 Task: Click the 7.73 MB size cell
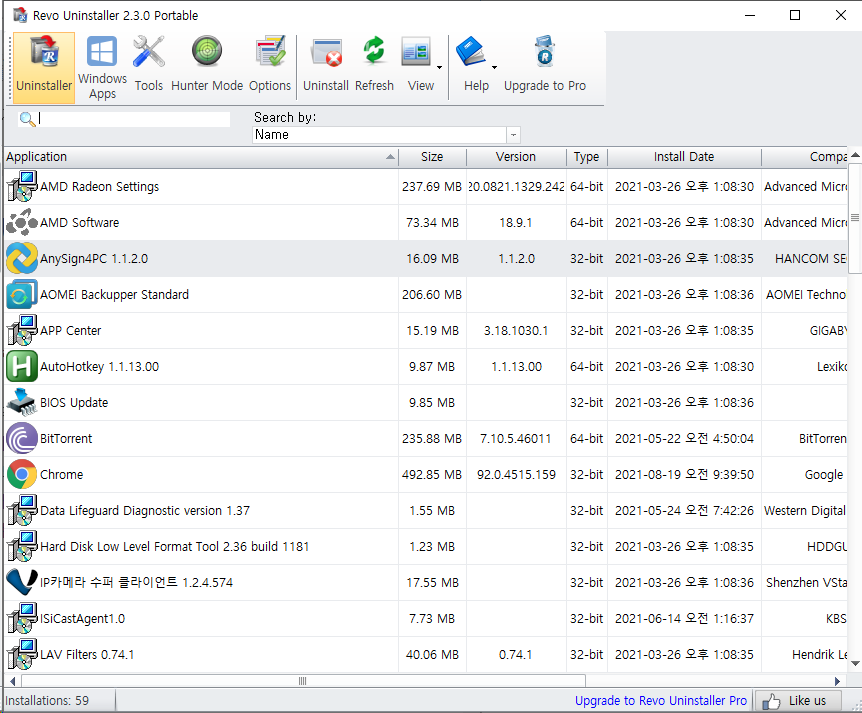[432, 619]
